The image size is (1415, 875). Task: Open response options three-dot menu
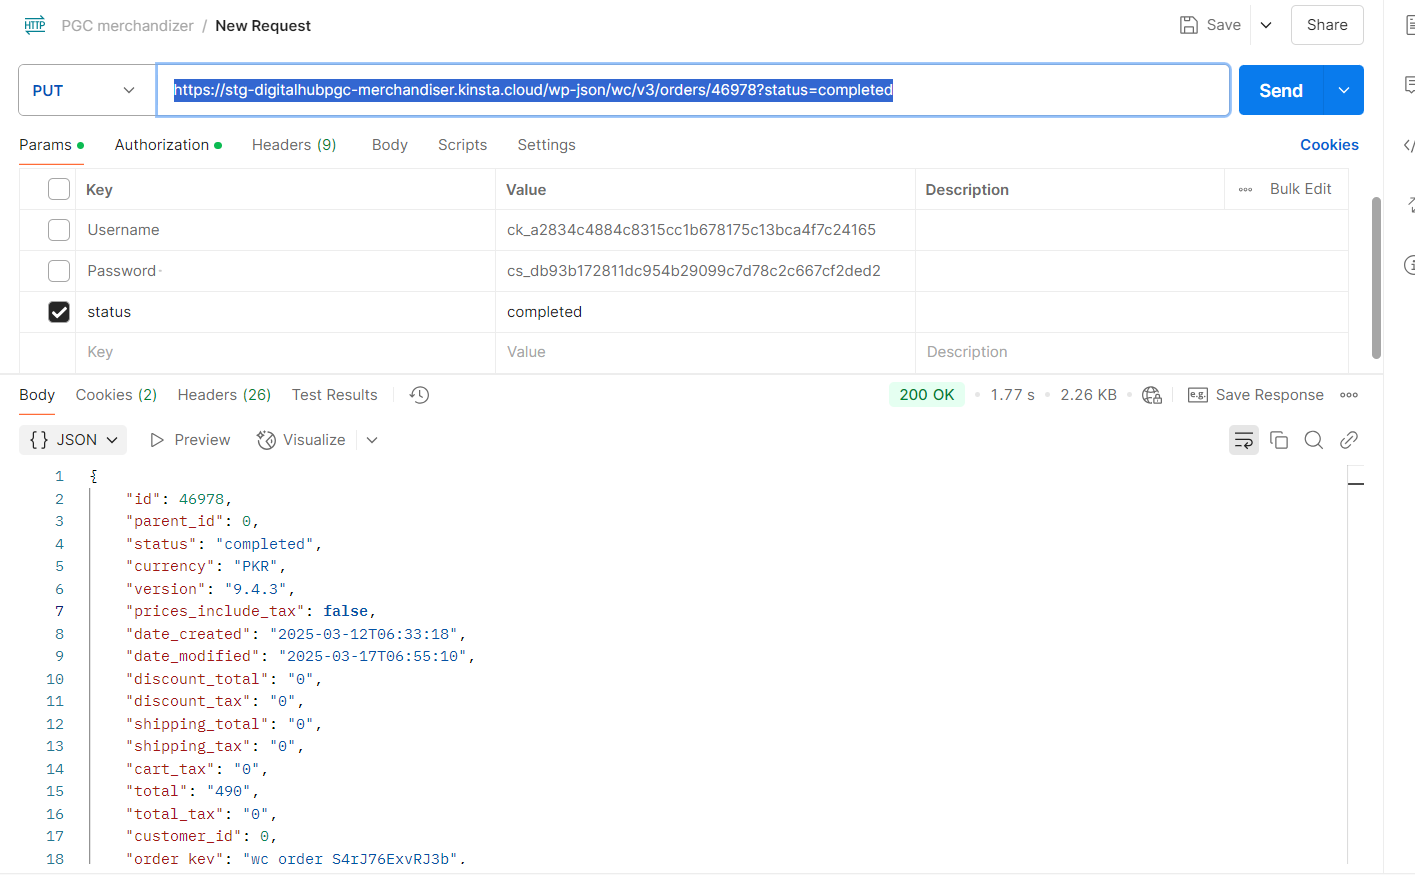(1349, 395)
